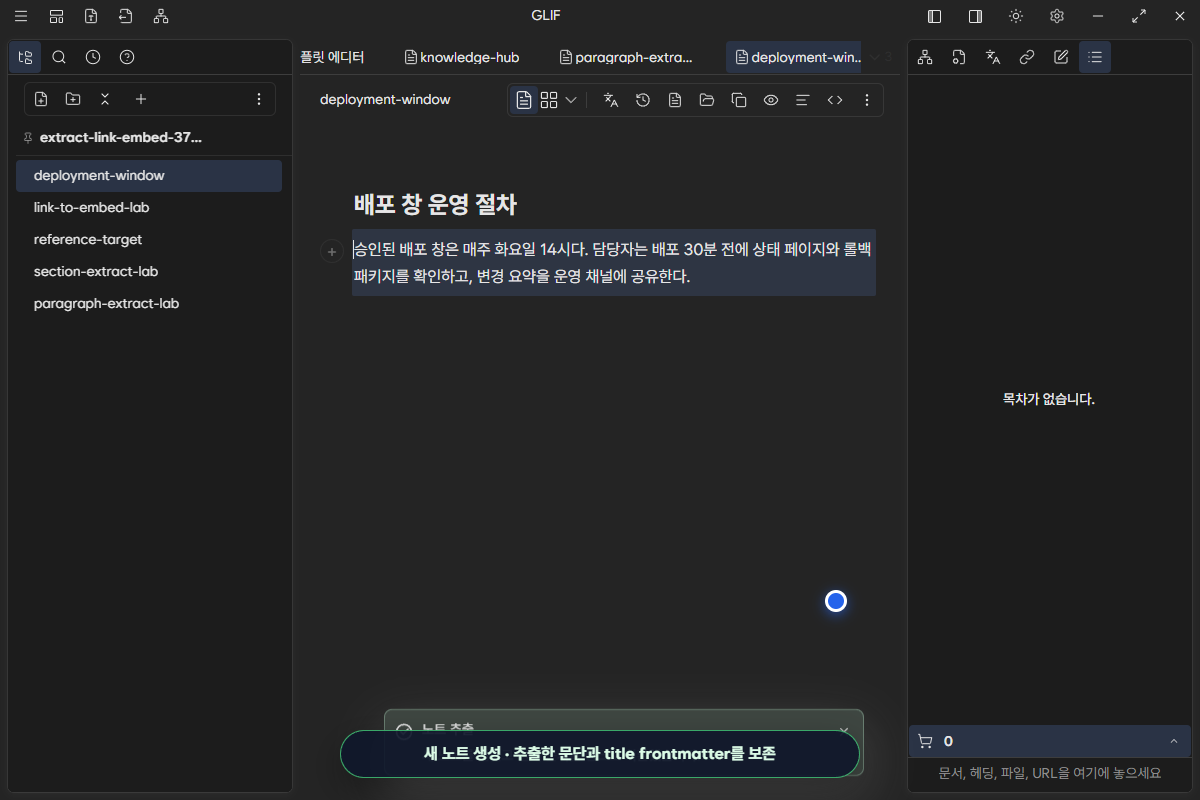The width and height of the screenshot is (1200, 800).
Task: Collapse the basket panel chevron
Action: tap(1173, 741)
